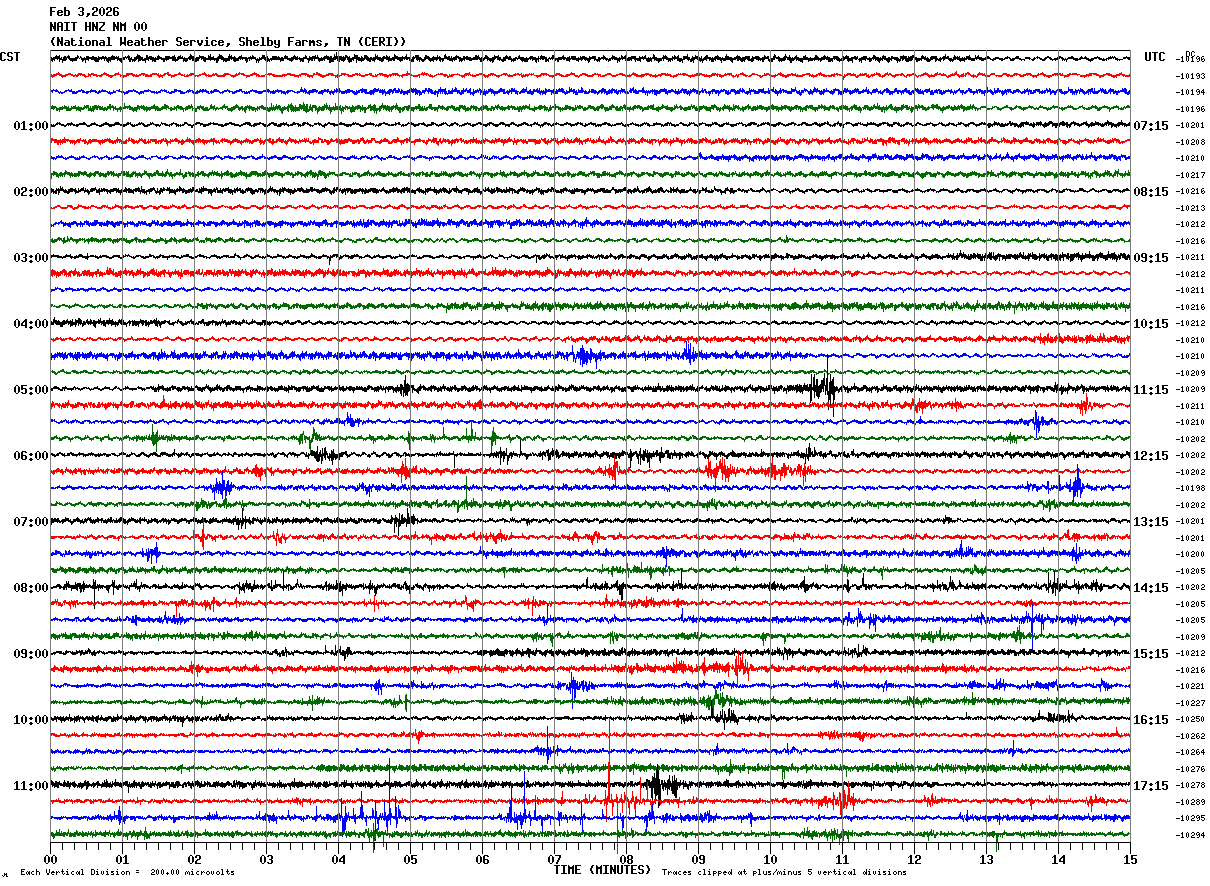Click the date text 'Feb 3,2026'
This screenshot has height=886, width=1210.
pyautogui.click(x=84, y=12)
